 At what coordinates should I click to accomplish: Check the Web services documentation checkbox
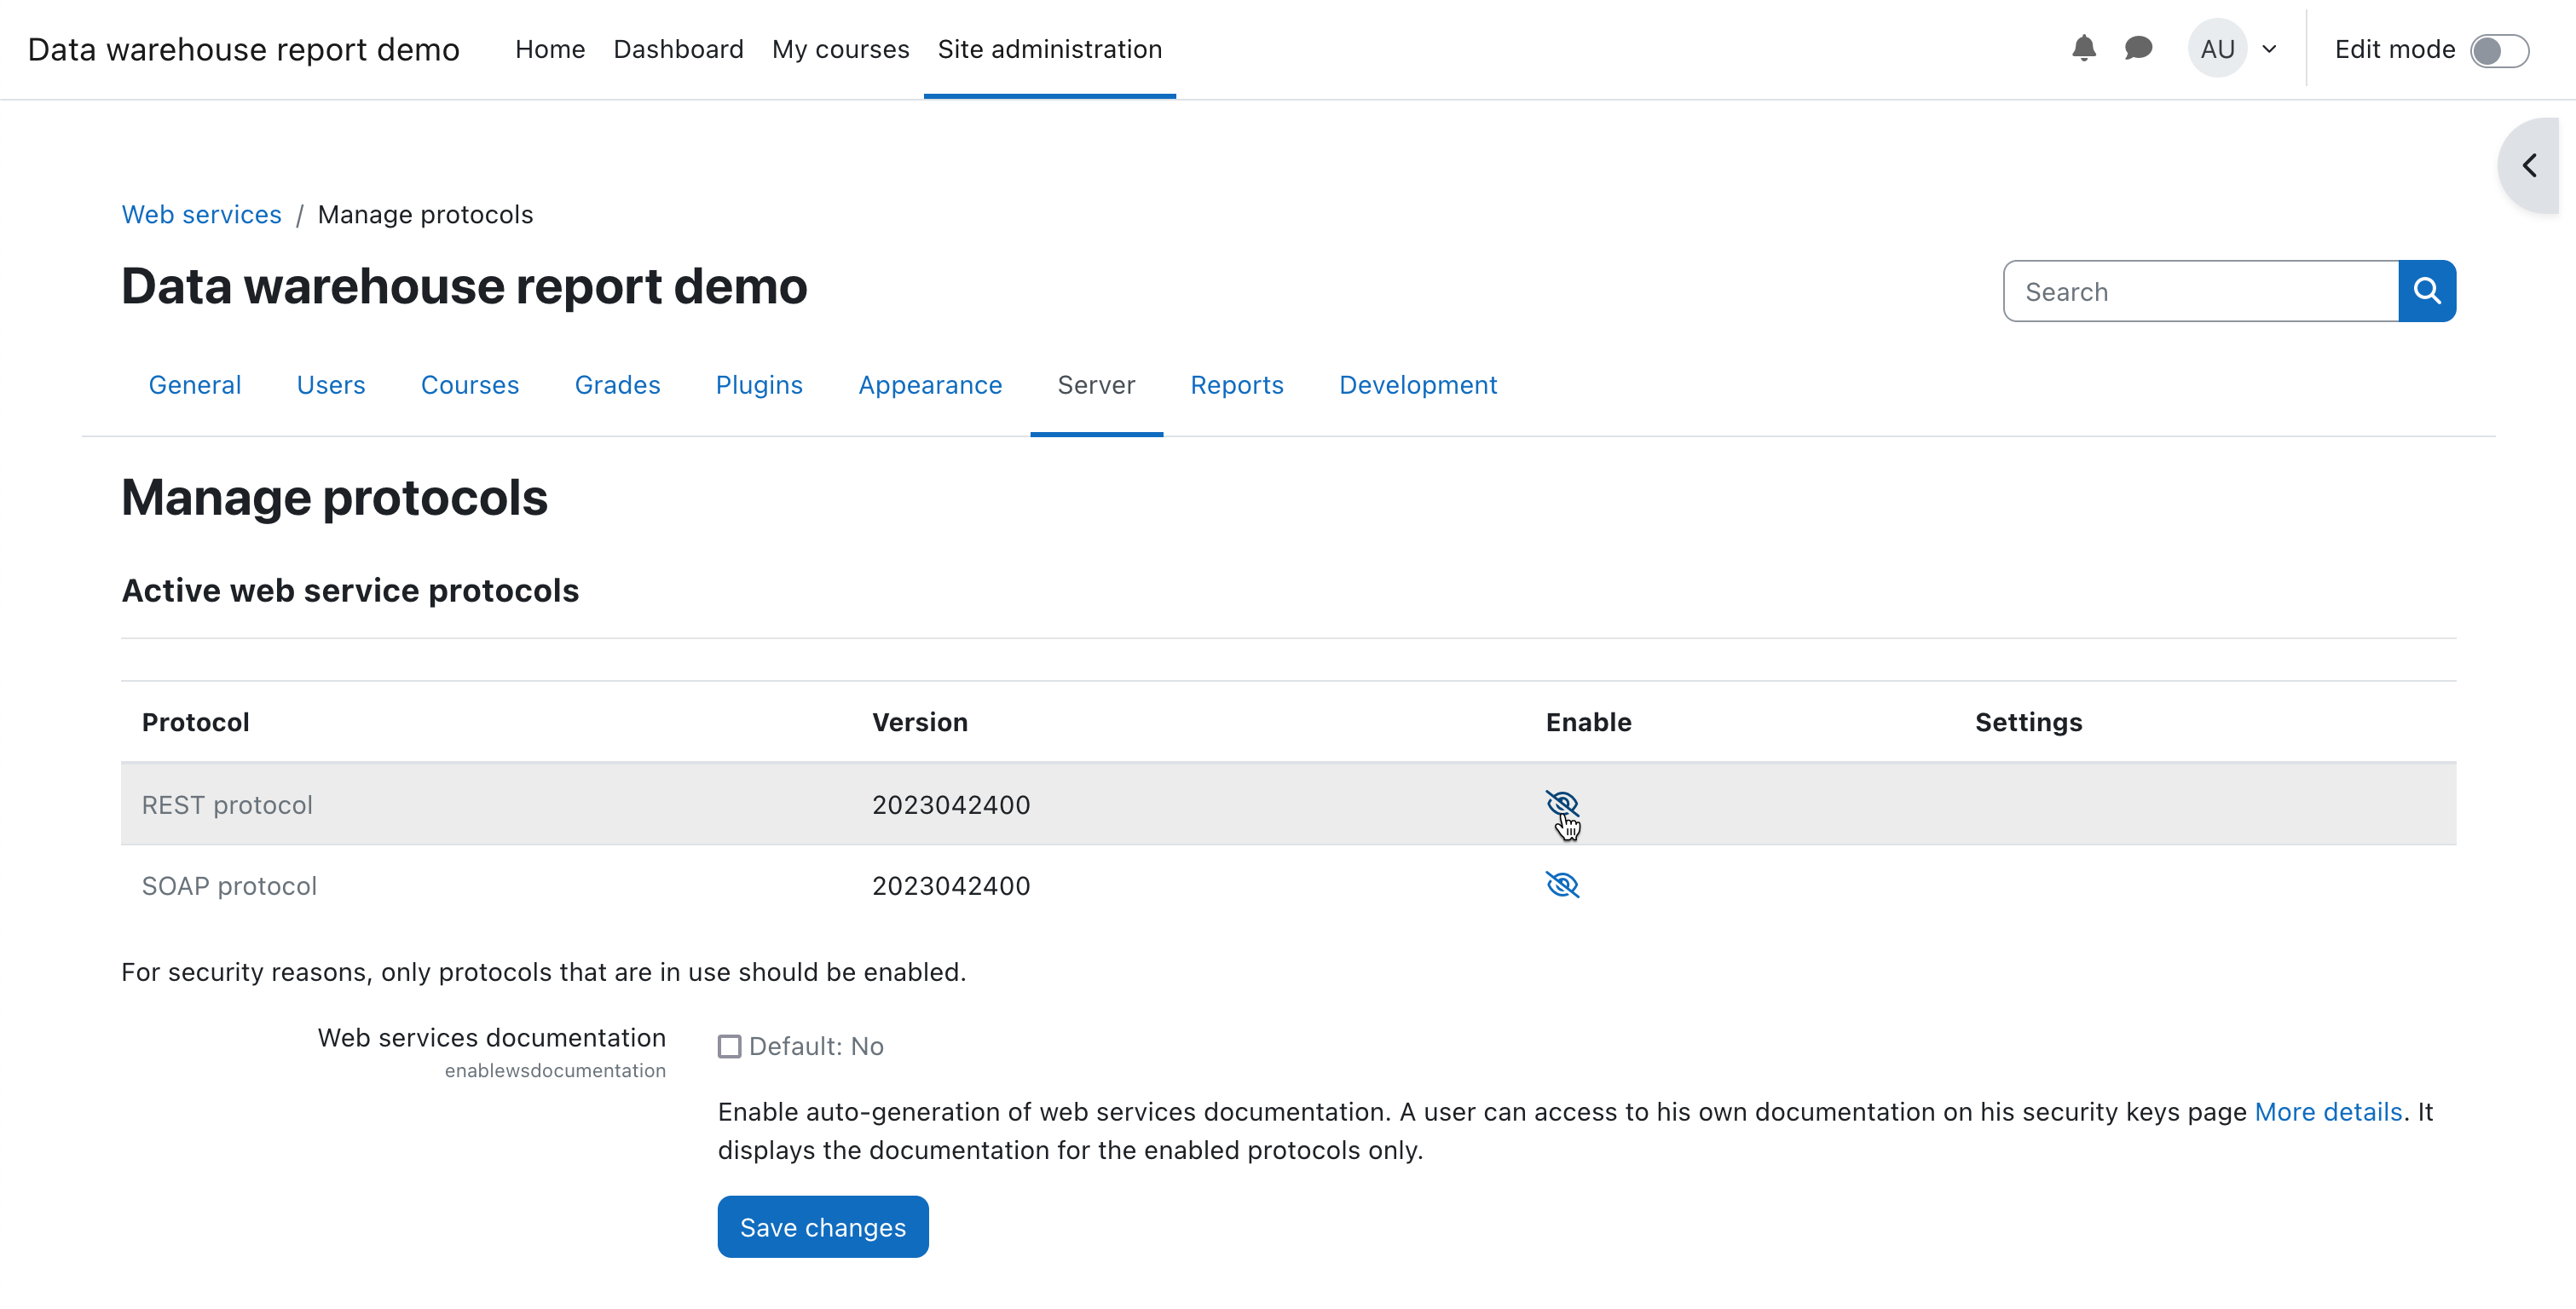tap(729, 1046)
